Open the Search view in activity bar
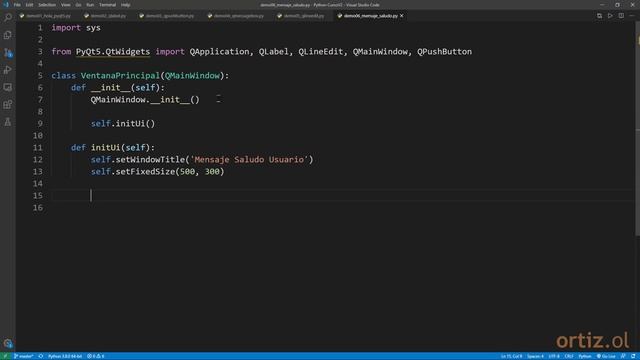The image size is (640, 360). pyautogui.click(x=8, y=17)
